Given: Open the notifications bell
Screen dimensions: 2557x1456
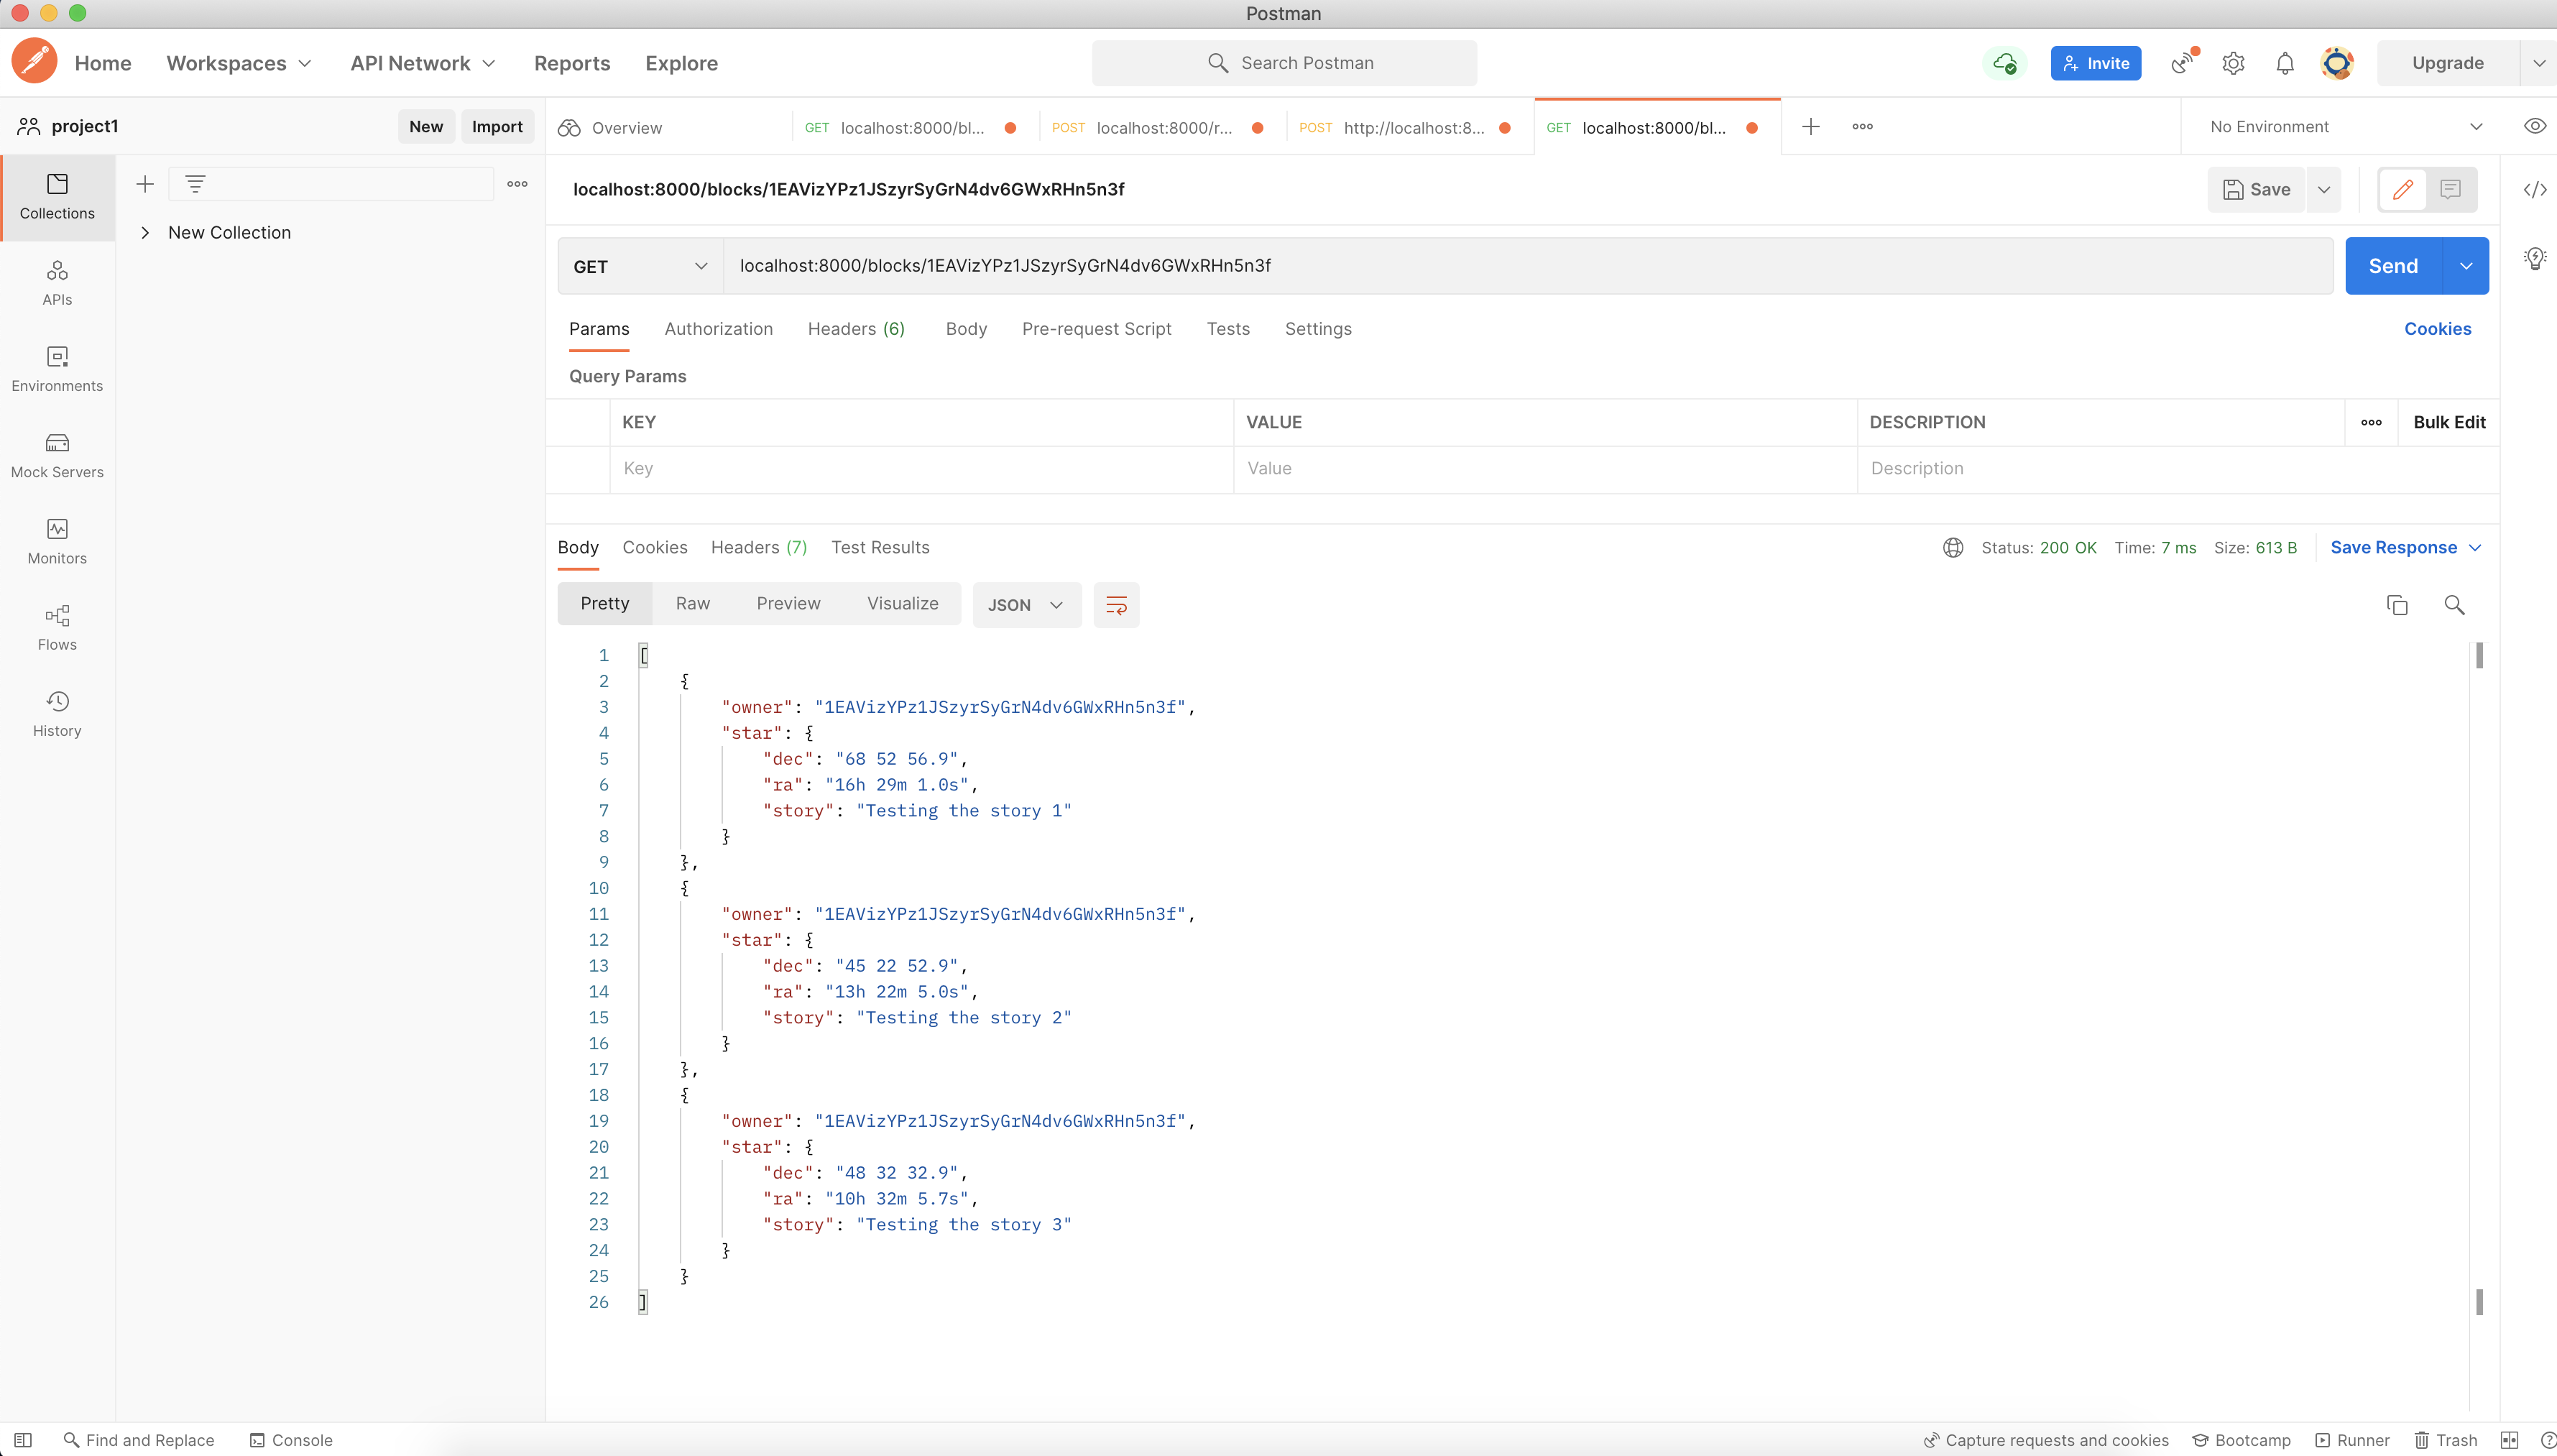Looking at the screenshot, I should pyautogui.click(x=2285, y=63).
